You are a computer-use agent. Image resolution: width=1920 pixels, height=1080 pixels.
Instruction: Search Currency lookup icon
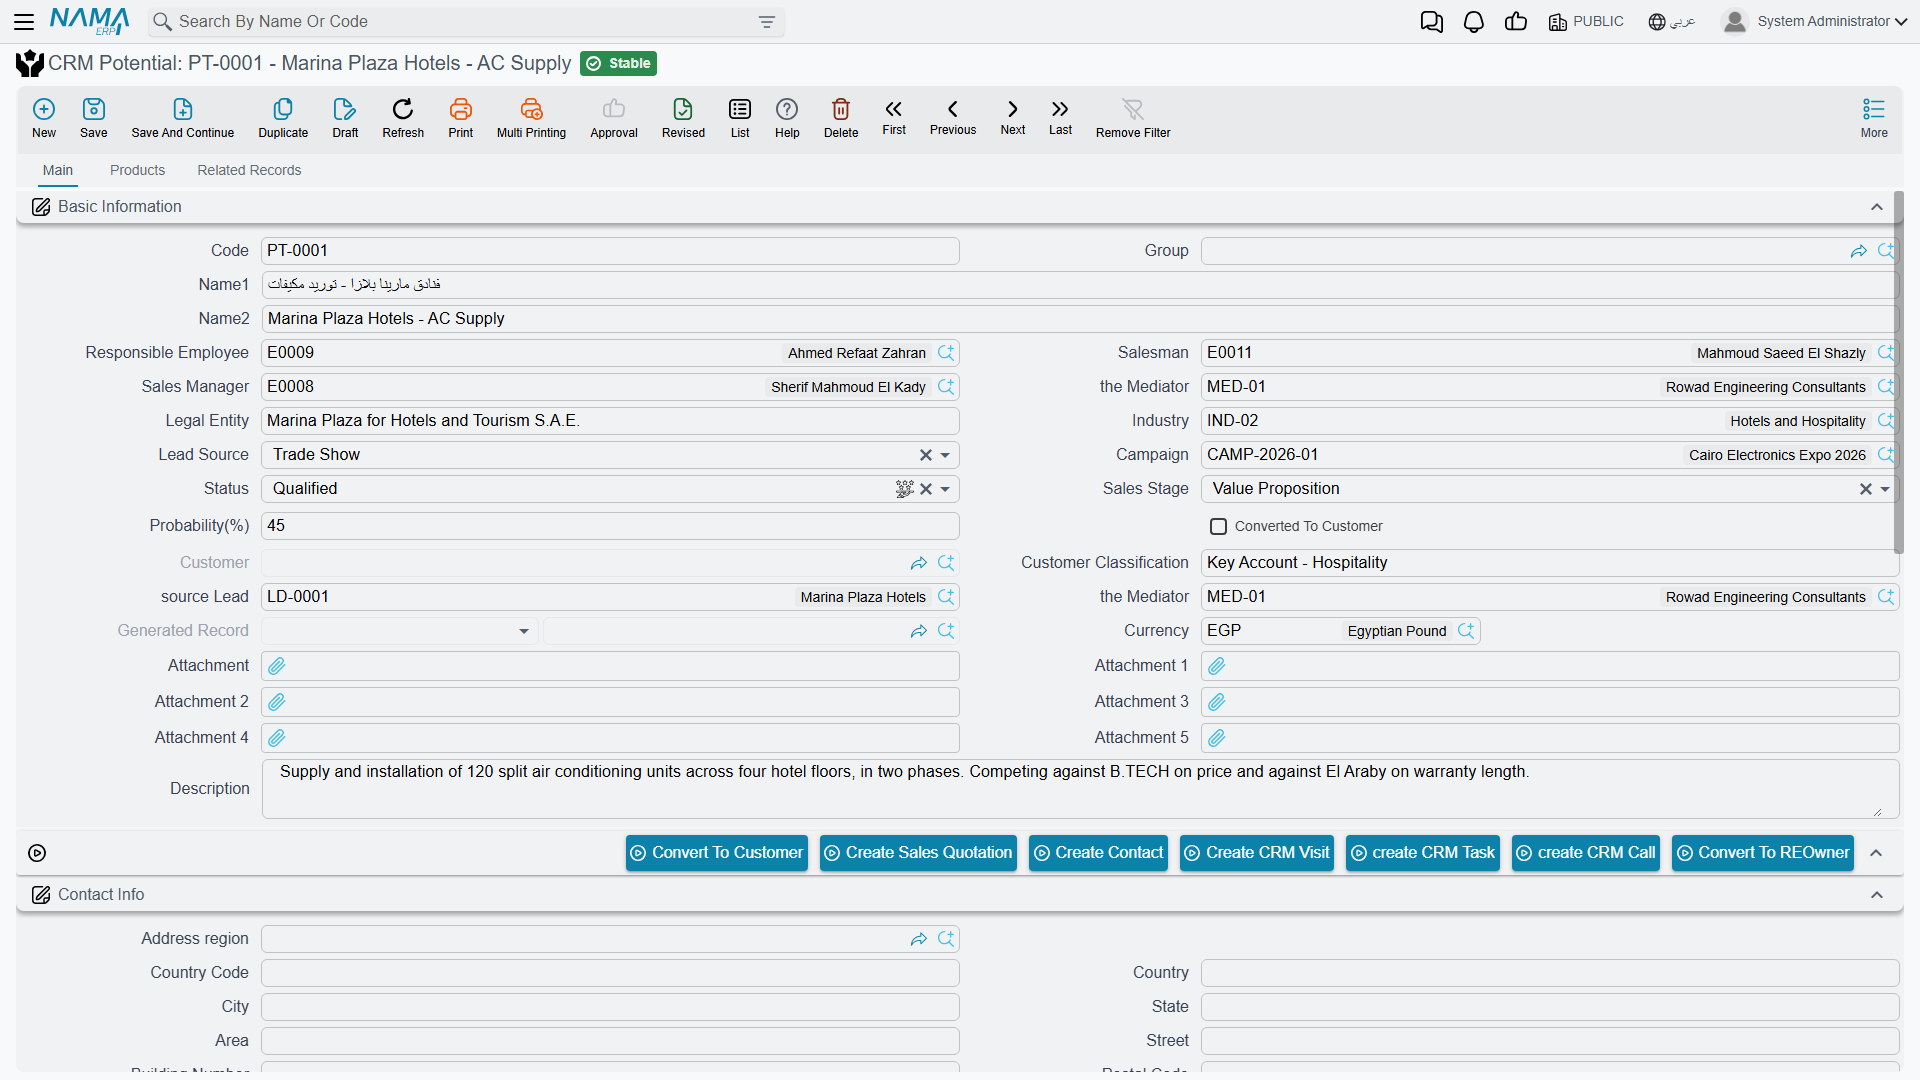[1466, 631]
